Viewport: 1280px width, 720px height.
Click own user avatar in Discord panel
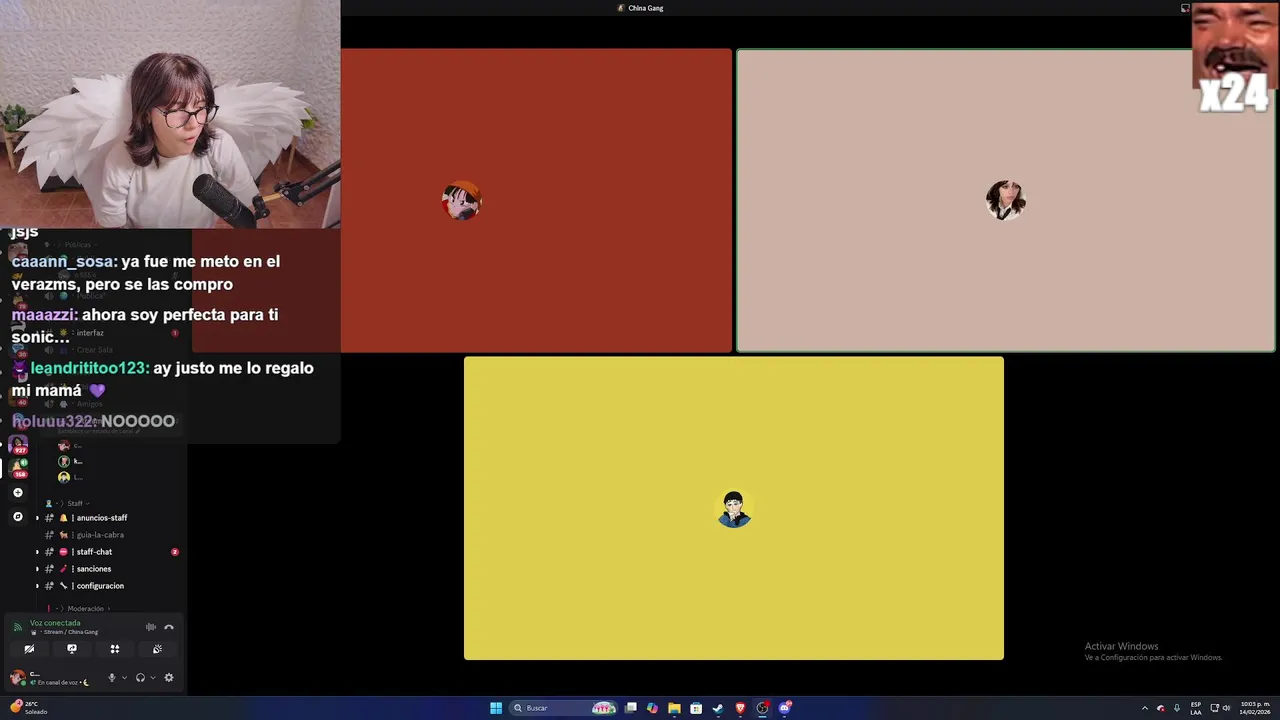click(x=17, y=677)
